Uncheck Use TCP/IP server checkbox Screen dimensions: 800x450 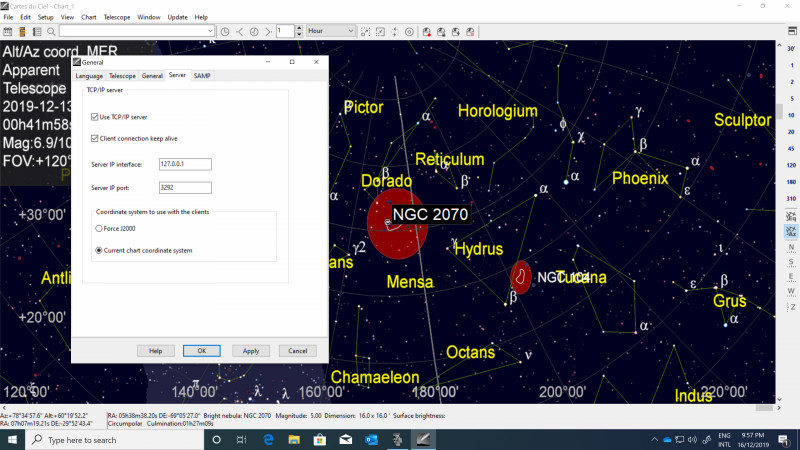95,117
